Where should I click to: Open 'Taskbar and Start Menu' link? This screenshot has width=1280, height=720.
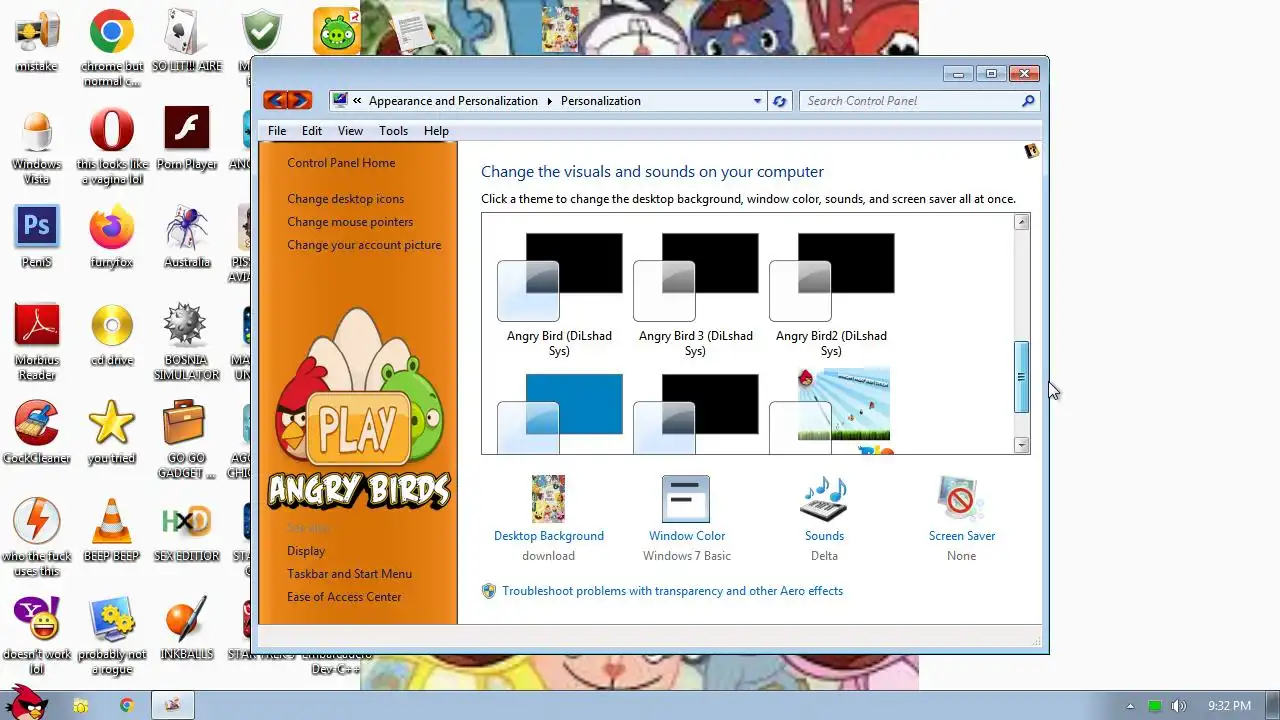(349, 574)
